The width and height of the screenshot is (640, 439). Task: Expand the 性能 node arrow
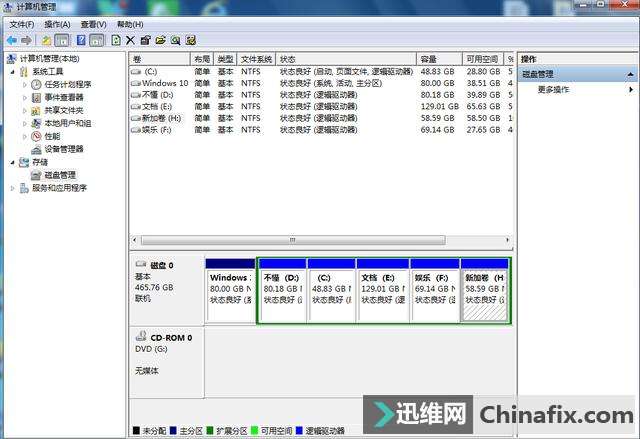pyautogui.click(x=24, y=137)
